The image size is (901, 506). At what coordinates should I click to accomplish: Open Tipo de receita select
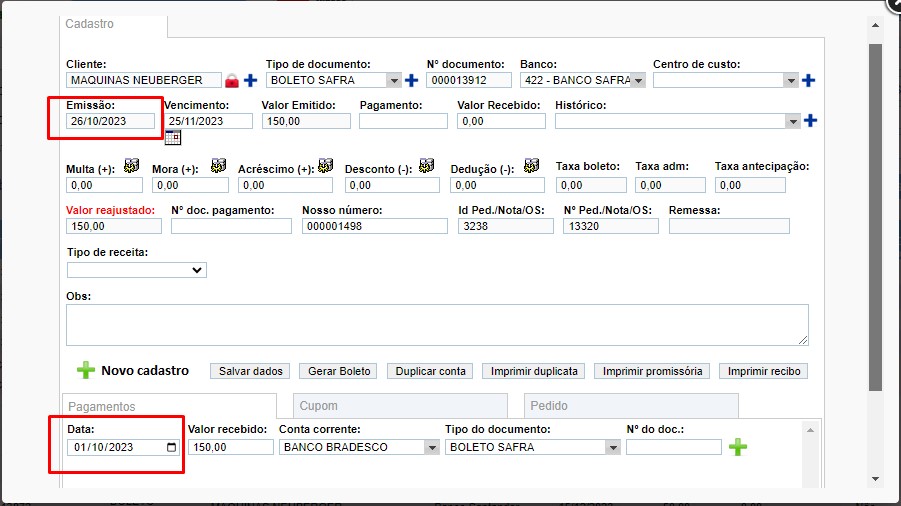(137, 270)
